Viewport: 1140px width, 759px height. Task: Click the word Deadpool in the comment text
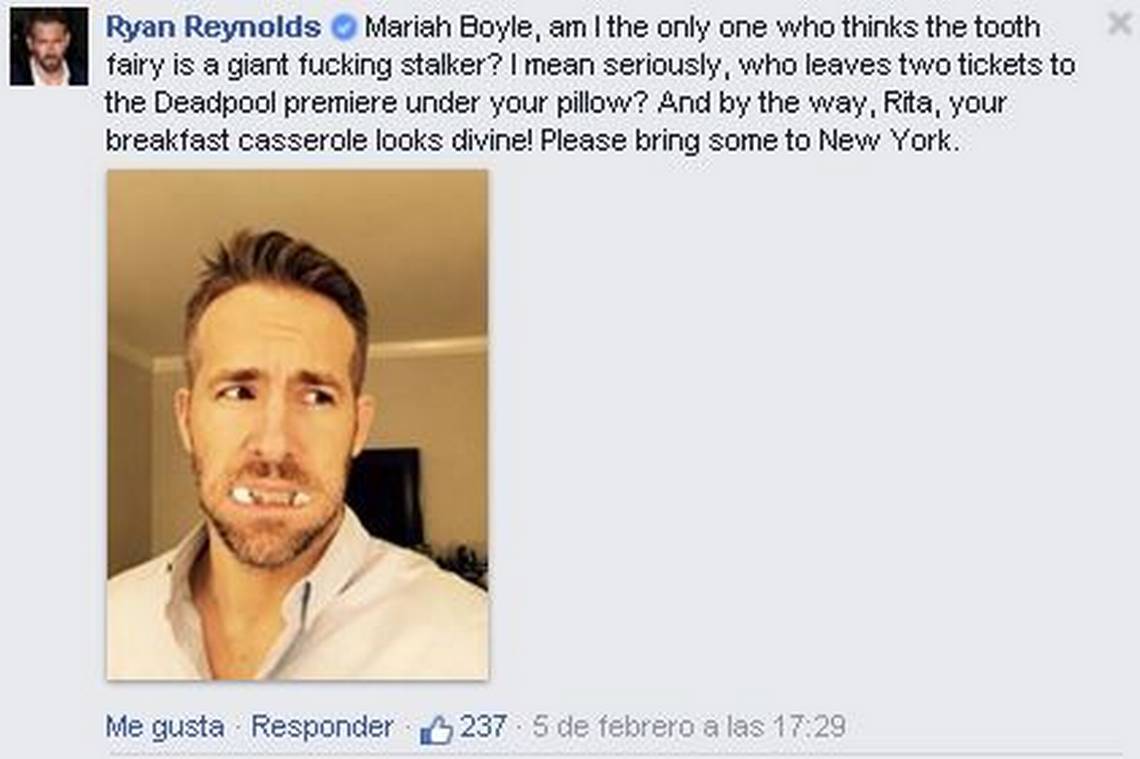coord(215,103)
